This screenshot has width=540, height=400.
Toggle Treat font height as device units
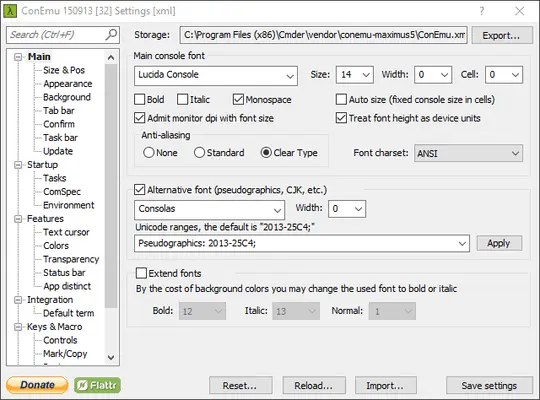[x=341, y=118]
